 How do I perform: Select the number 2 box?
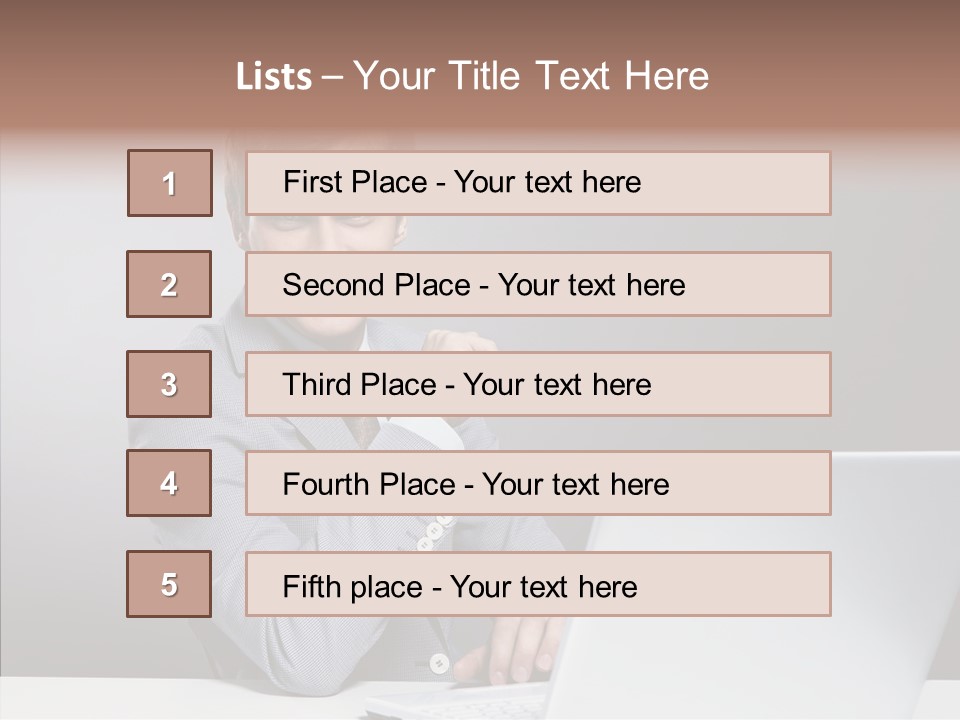(x=169, y=284)
